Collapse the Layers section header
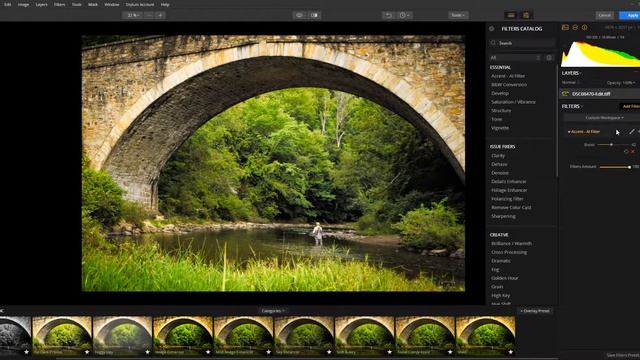The height and width of the screenshot is (360, 640). click(571, 73)
